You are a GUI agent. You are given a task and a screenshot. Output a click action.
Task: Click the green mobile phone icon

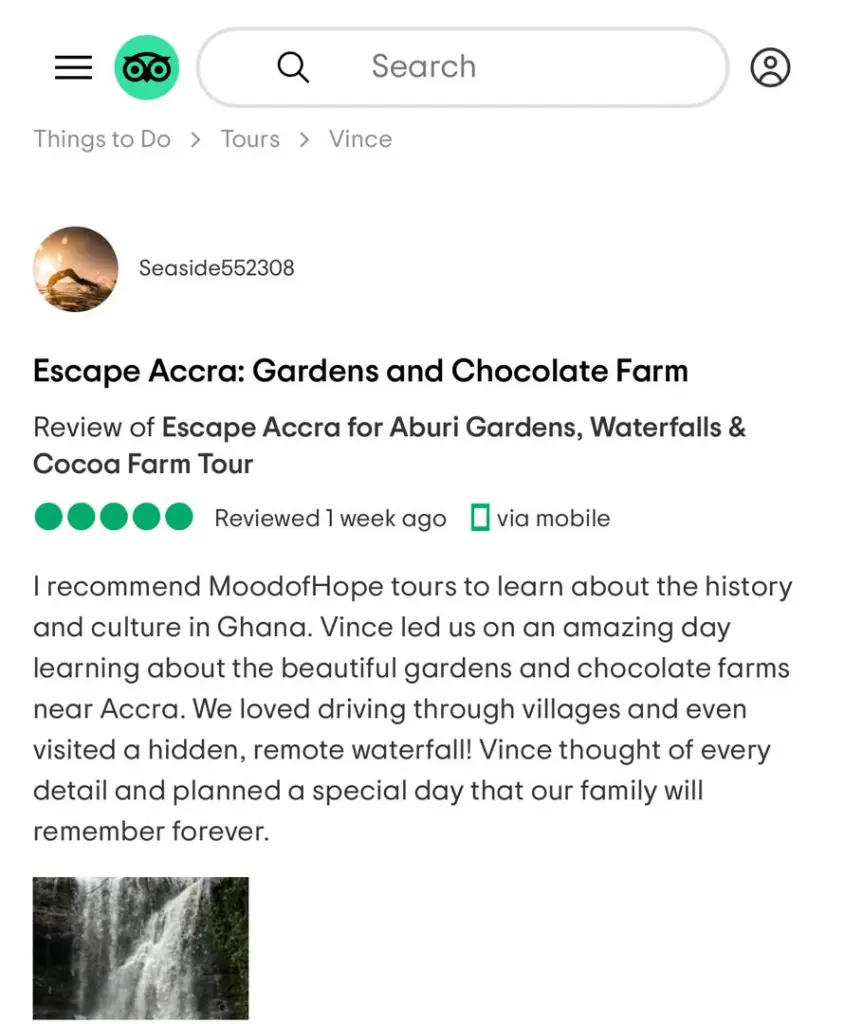click(x=480, y=518)
